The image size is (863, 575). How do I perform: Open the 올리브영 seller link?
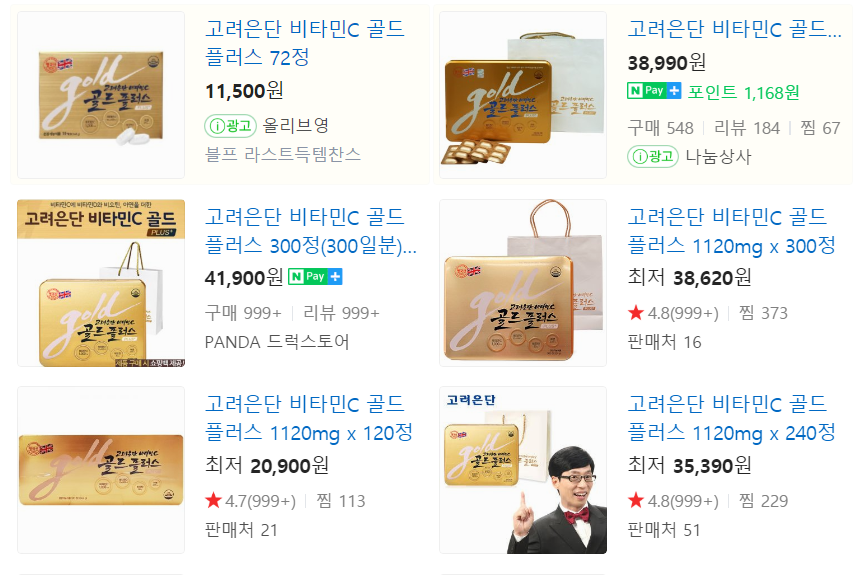[x=296, y=126]
